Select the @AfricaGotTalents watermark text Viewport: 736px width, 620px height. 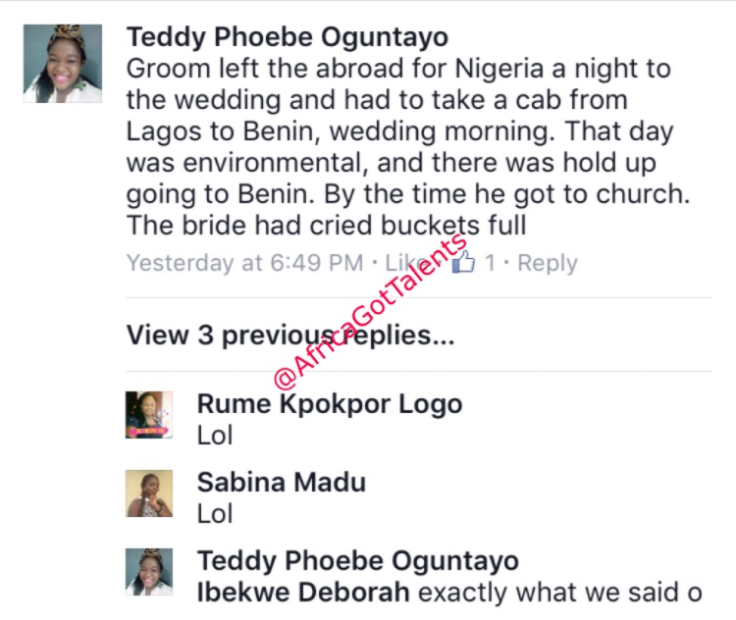[x=370, y=312]
